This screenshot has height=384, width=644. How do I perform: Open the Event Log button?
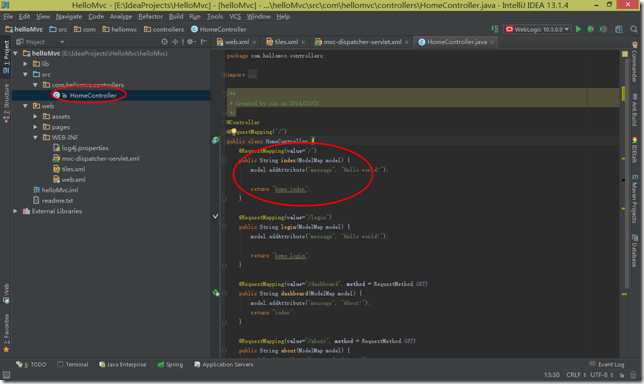click(607, 364)
